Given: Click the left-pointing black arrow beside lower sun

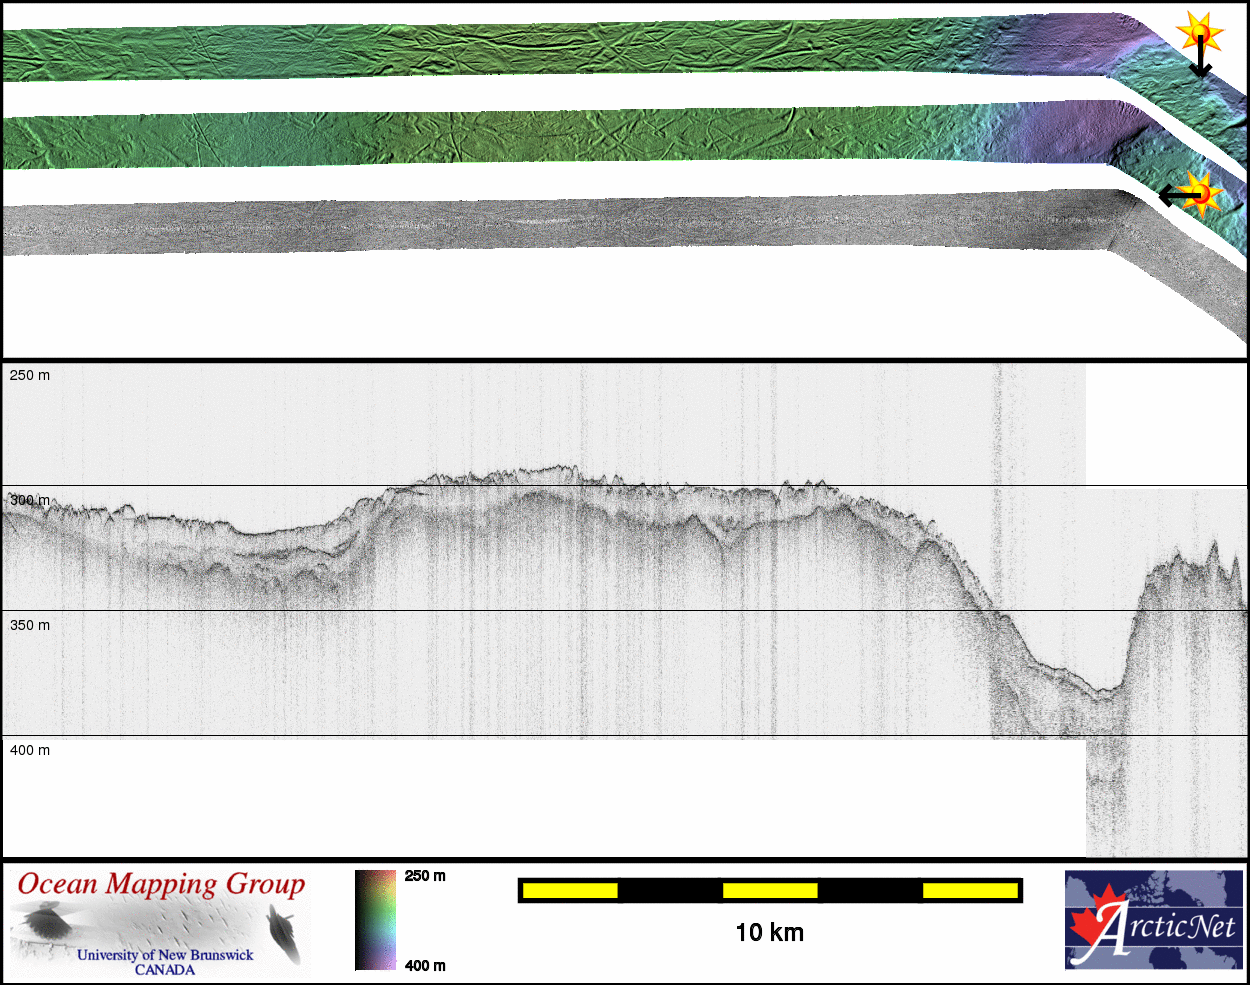Looking at the screenshot, I should (x=1172, y=195).
